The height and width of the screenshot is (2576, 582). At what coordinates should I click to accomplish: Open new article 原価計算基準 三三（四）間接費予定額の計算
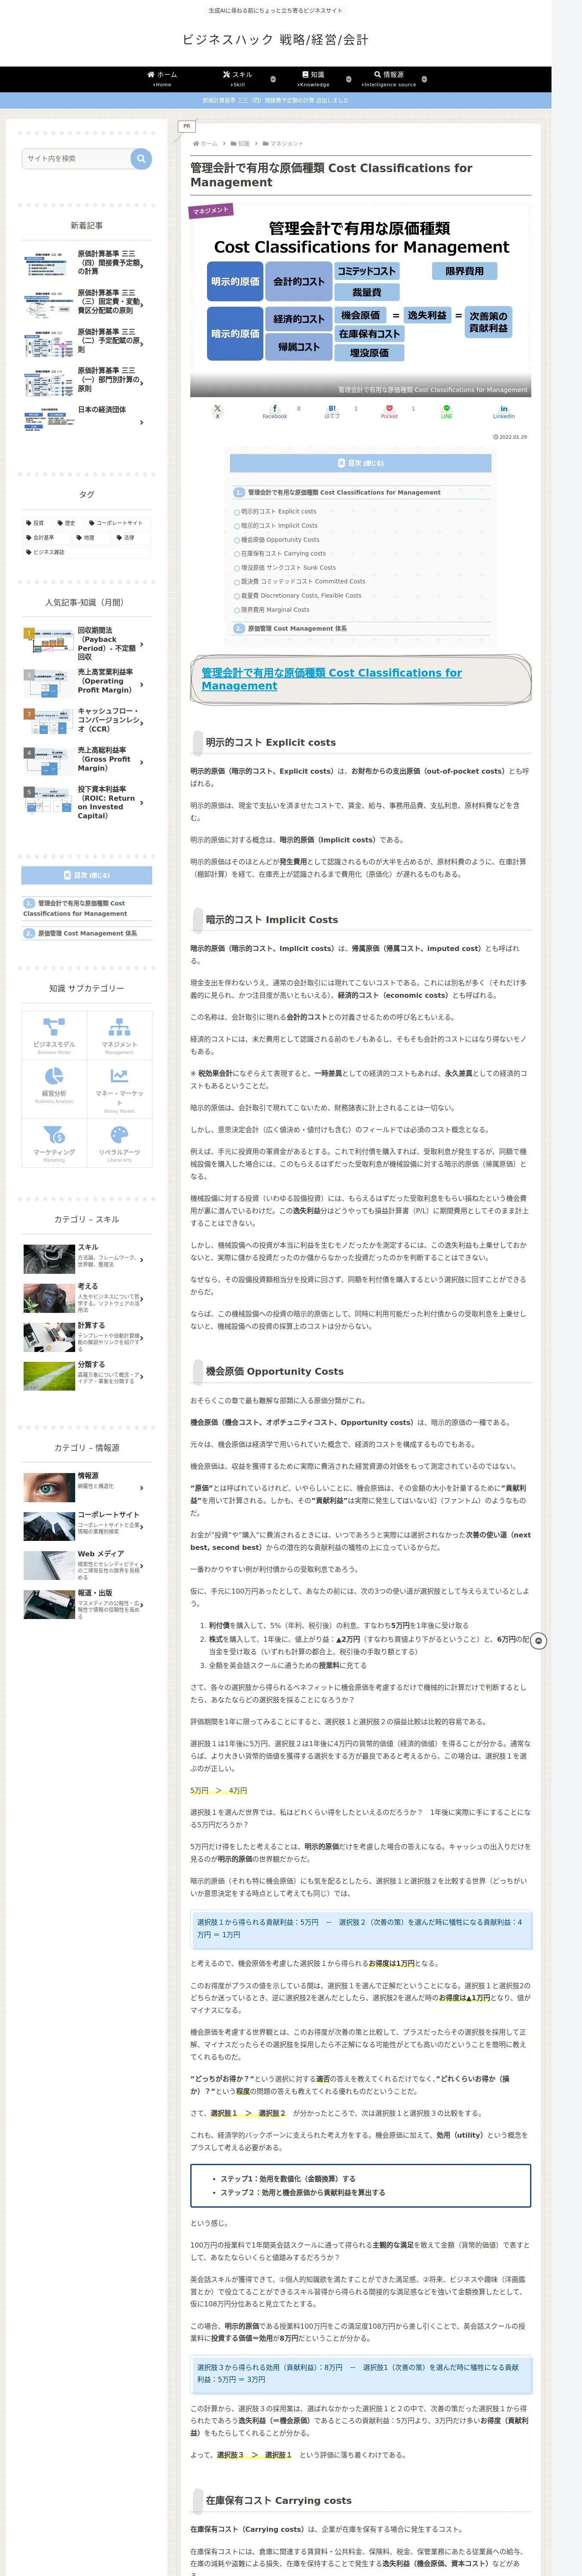[x=87, y=263]
